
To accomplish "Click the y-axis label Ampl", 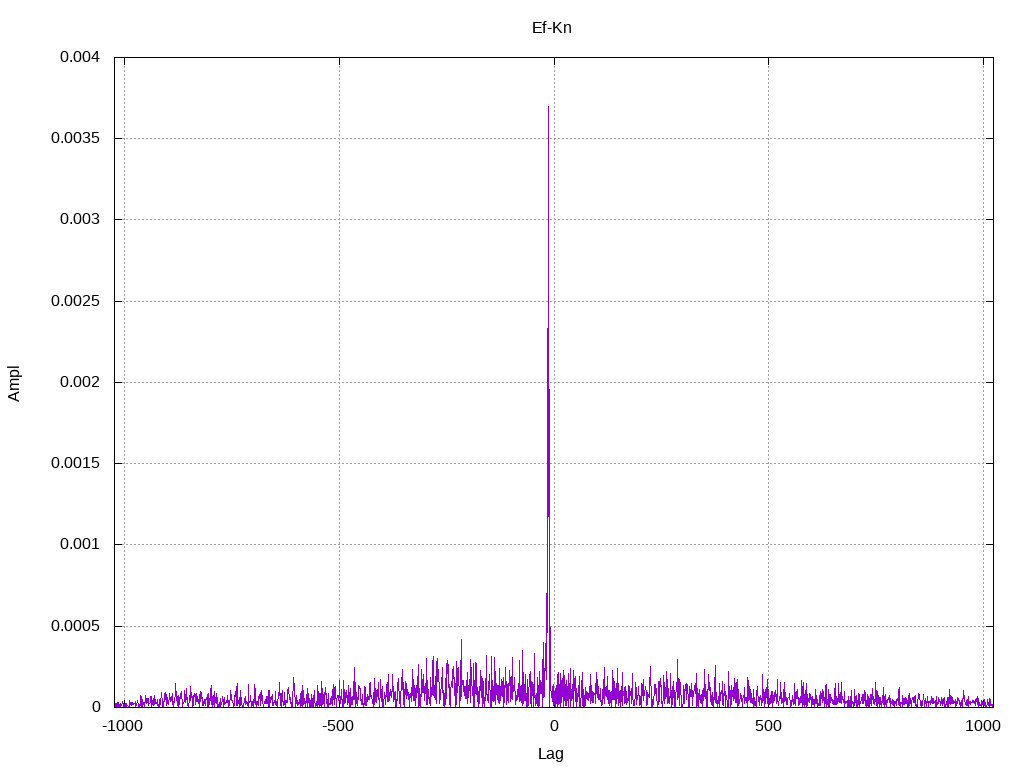I will (x=14, y=383).
